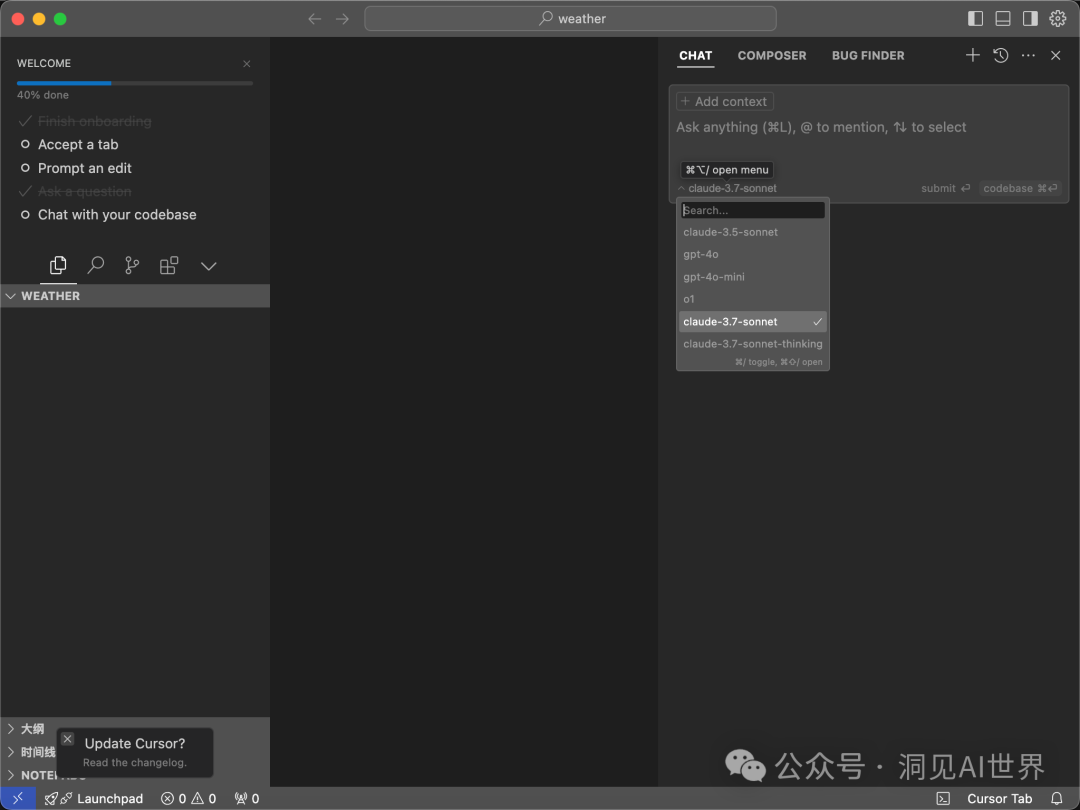Switch to the COMPOSER tab
This screenshot has width=1080, height=810.
772,56
